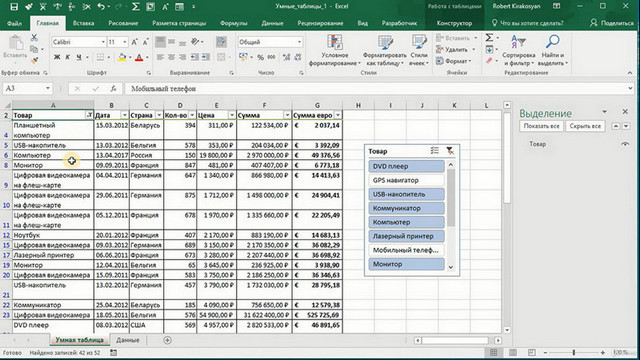
Task: Open Форматировать как таблицу gallery
Action: click(x=384, y=50)
